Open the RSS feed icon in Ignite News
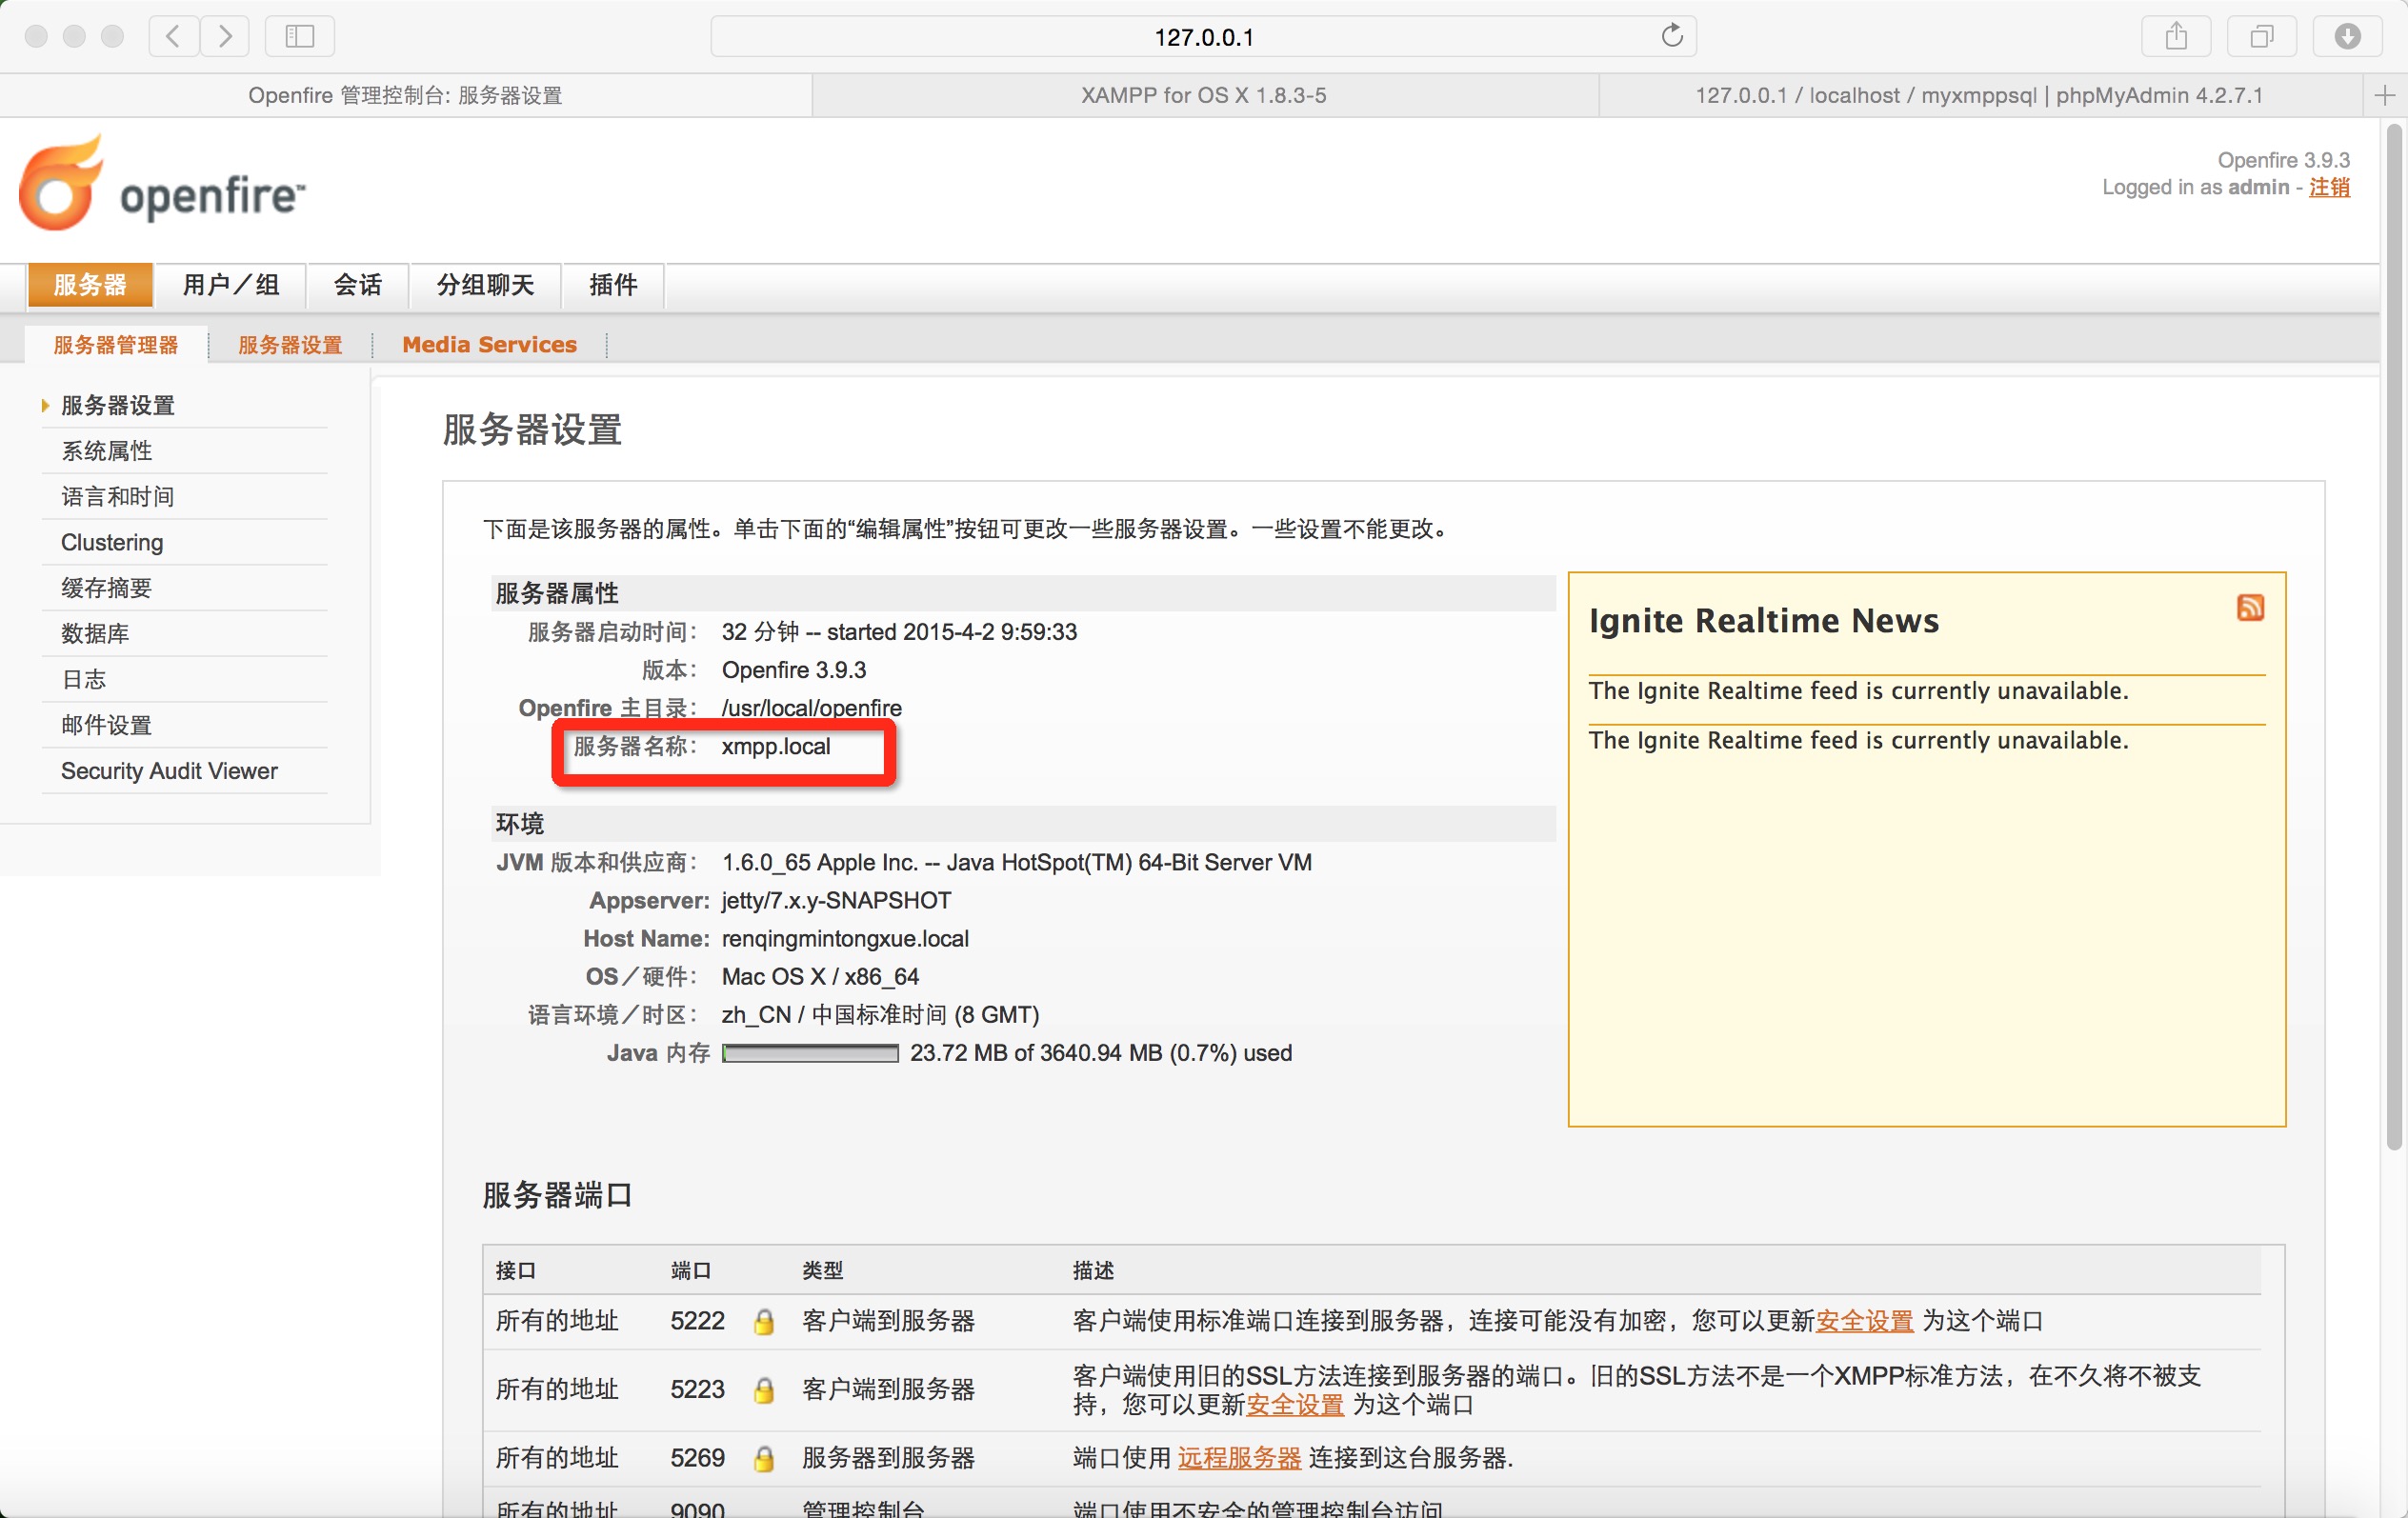The image size is (2408, 1518). click(2250, 607)
